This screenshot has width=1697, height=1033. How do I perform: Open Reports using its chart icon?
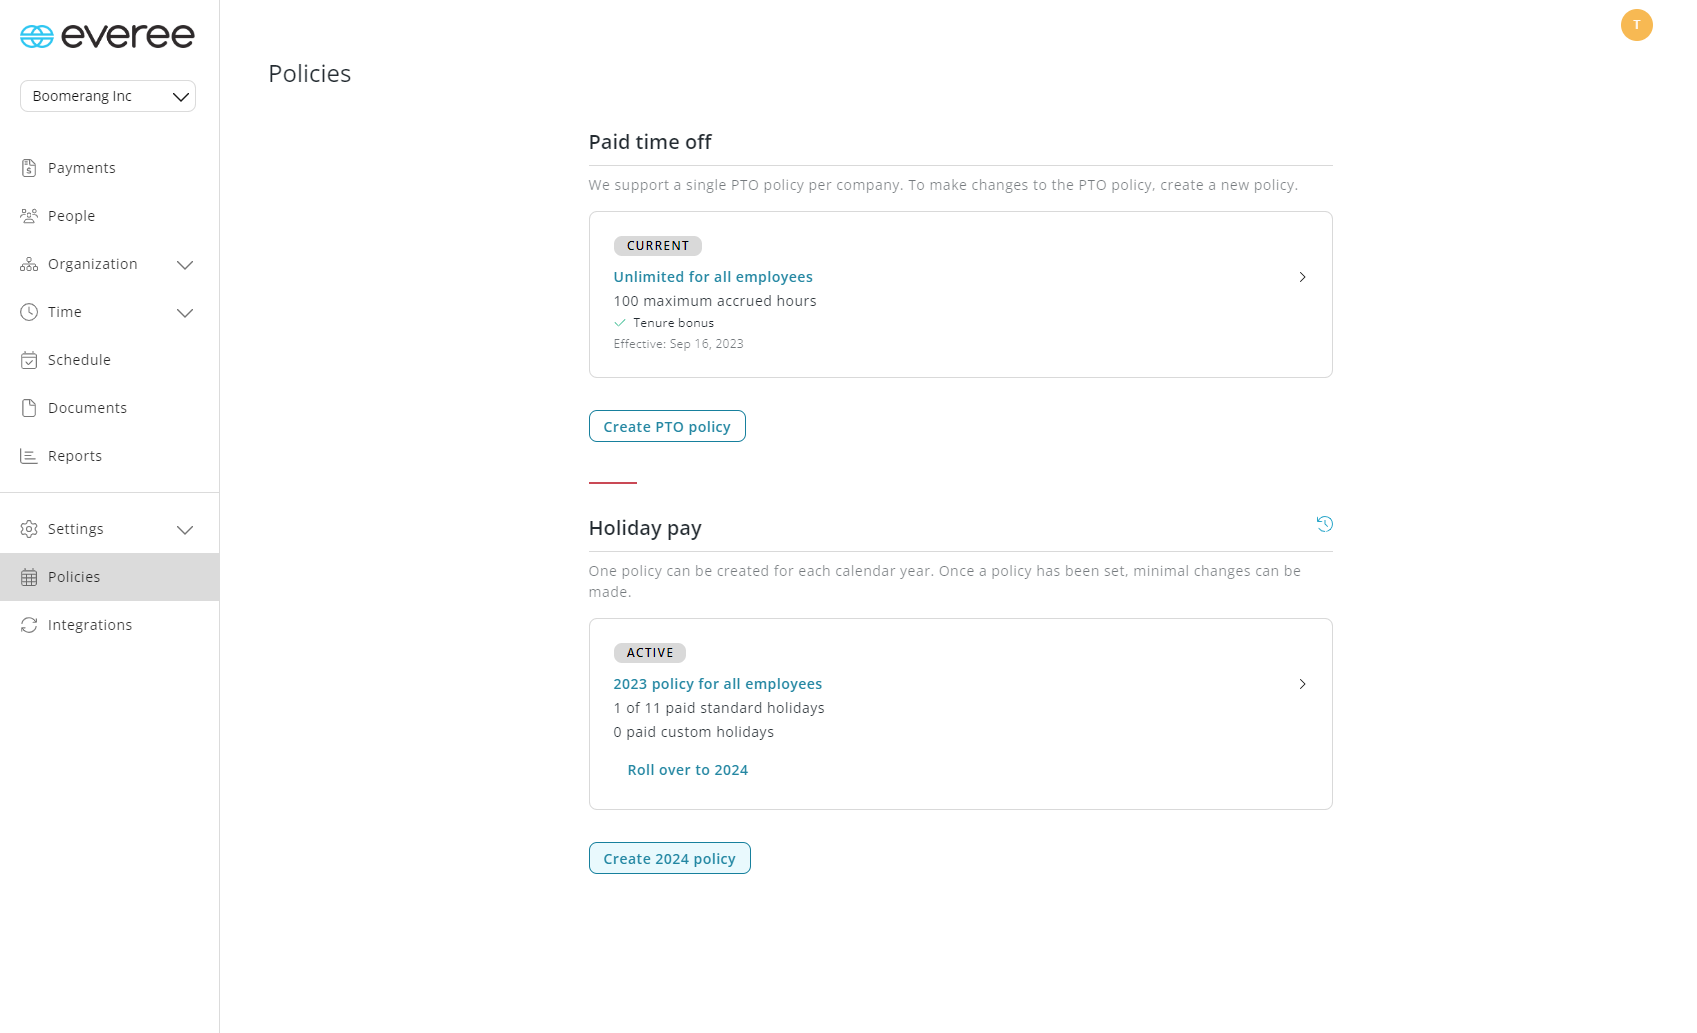pos(29,456)
